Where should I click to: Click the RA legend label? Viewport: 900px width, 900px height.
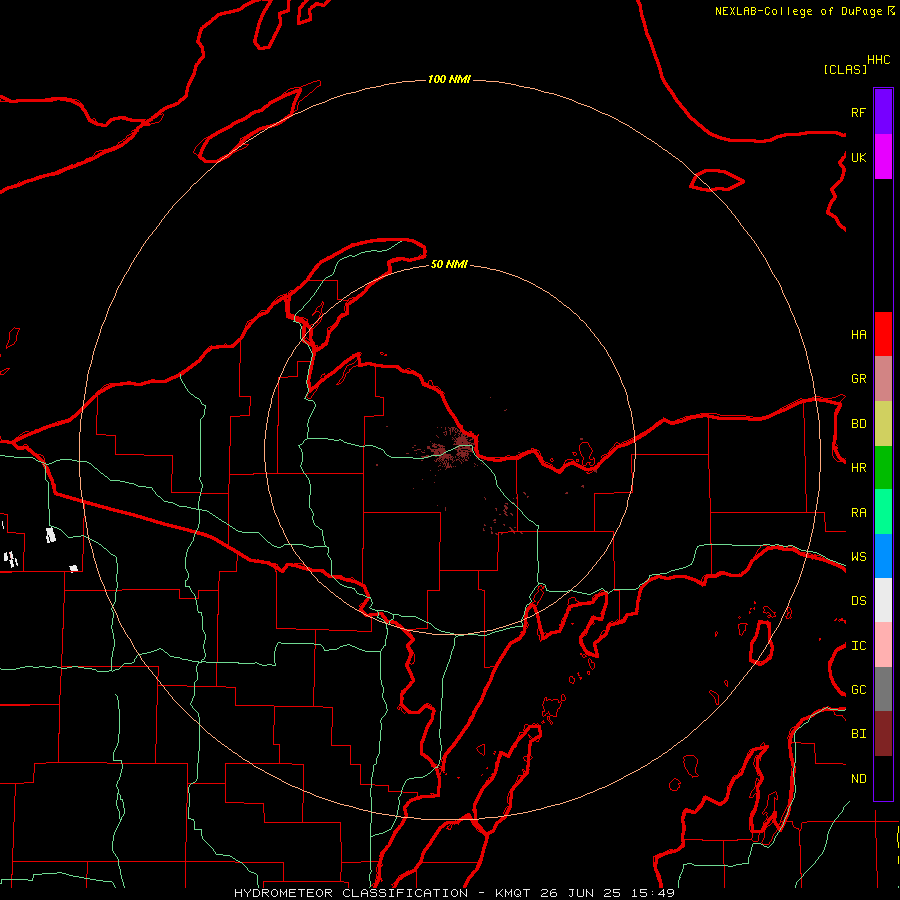pos(858,513)
